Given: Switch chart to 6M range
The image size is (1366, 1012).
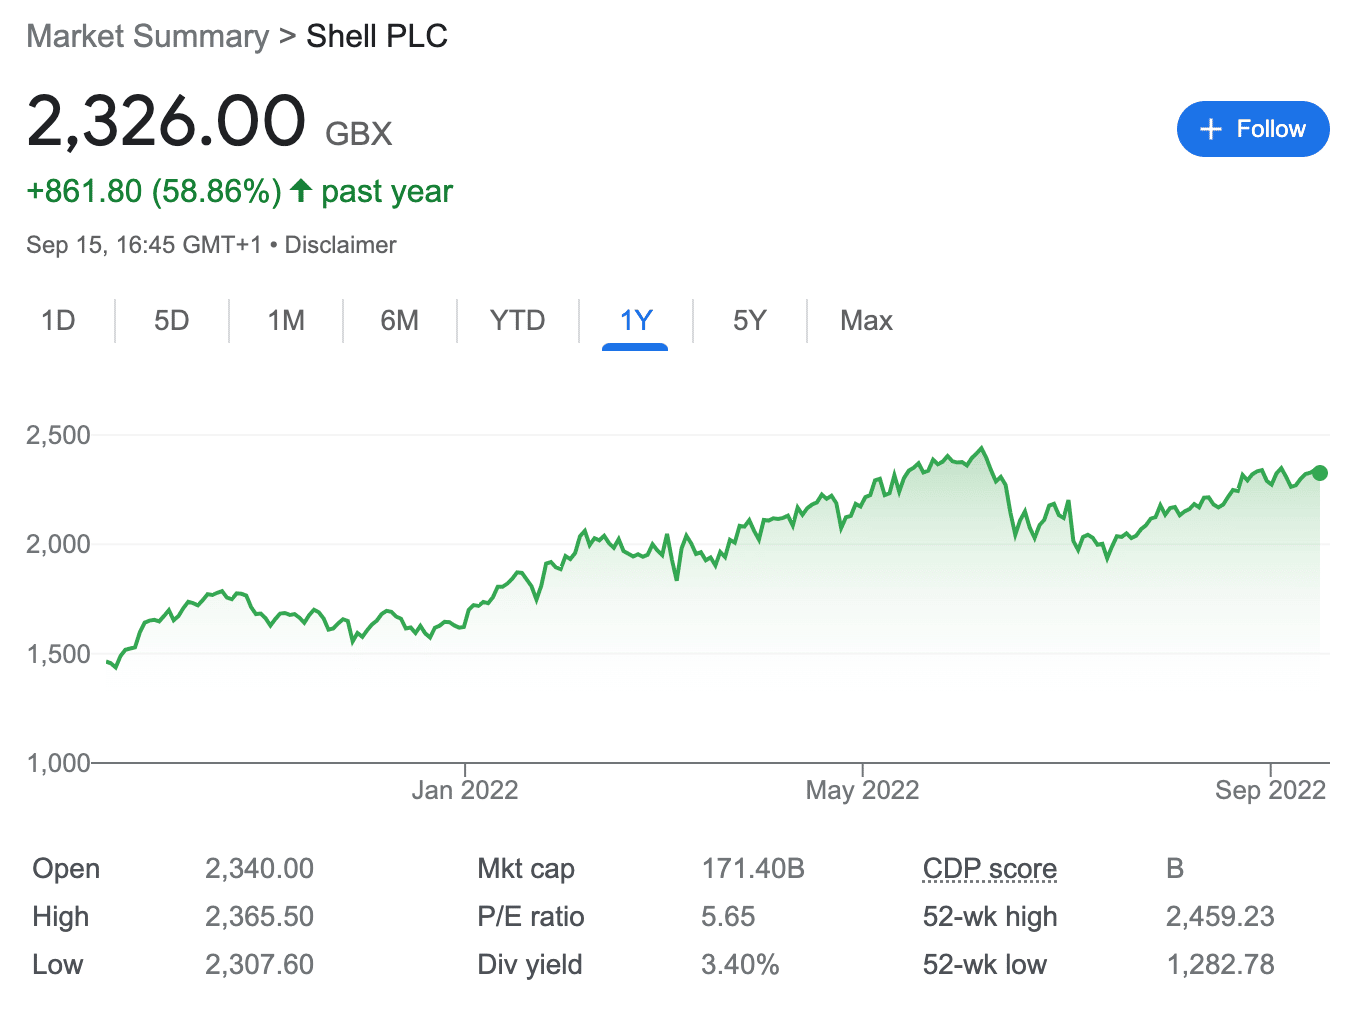Looking at the screenshot, I should pyautogui.click(x=400, y=321).
